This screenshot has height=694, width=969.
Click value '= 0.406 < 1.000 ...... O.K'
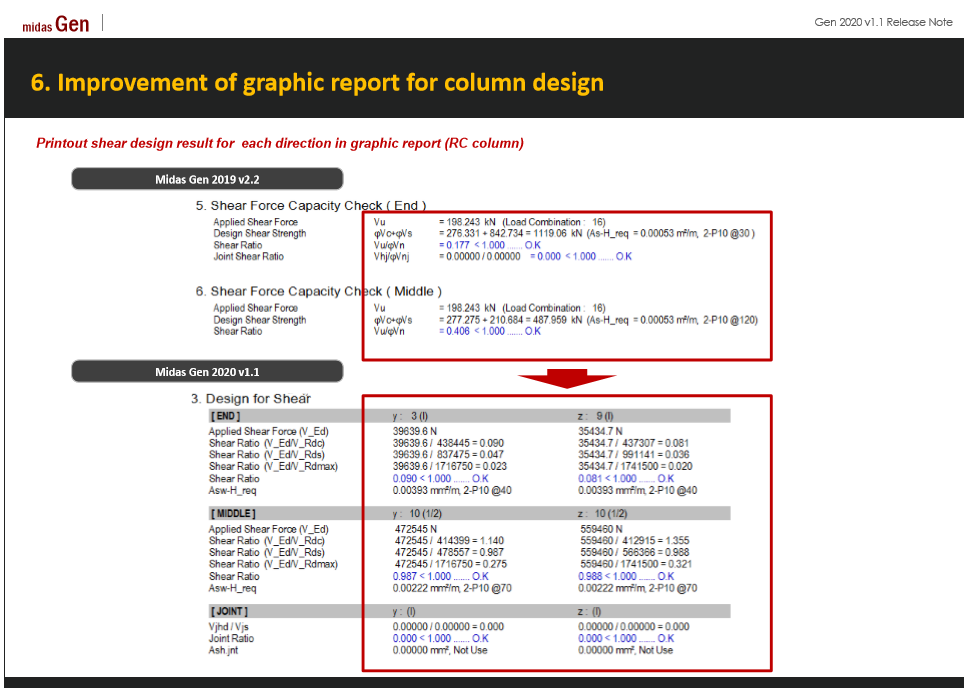pos(490,331)
